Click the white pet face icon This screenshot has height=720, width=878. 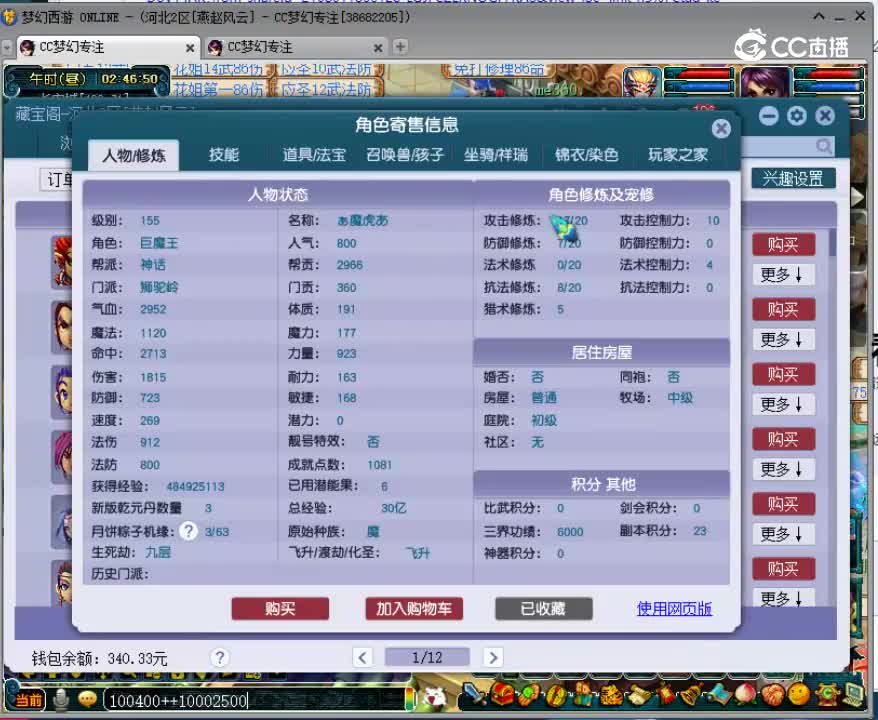(434, 698)
